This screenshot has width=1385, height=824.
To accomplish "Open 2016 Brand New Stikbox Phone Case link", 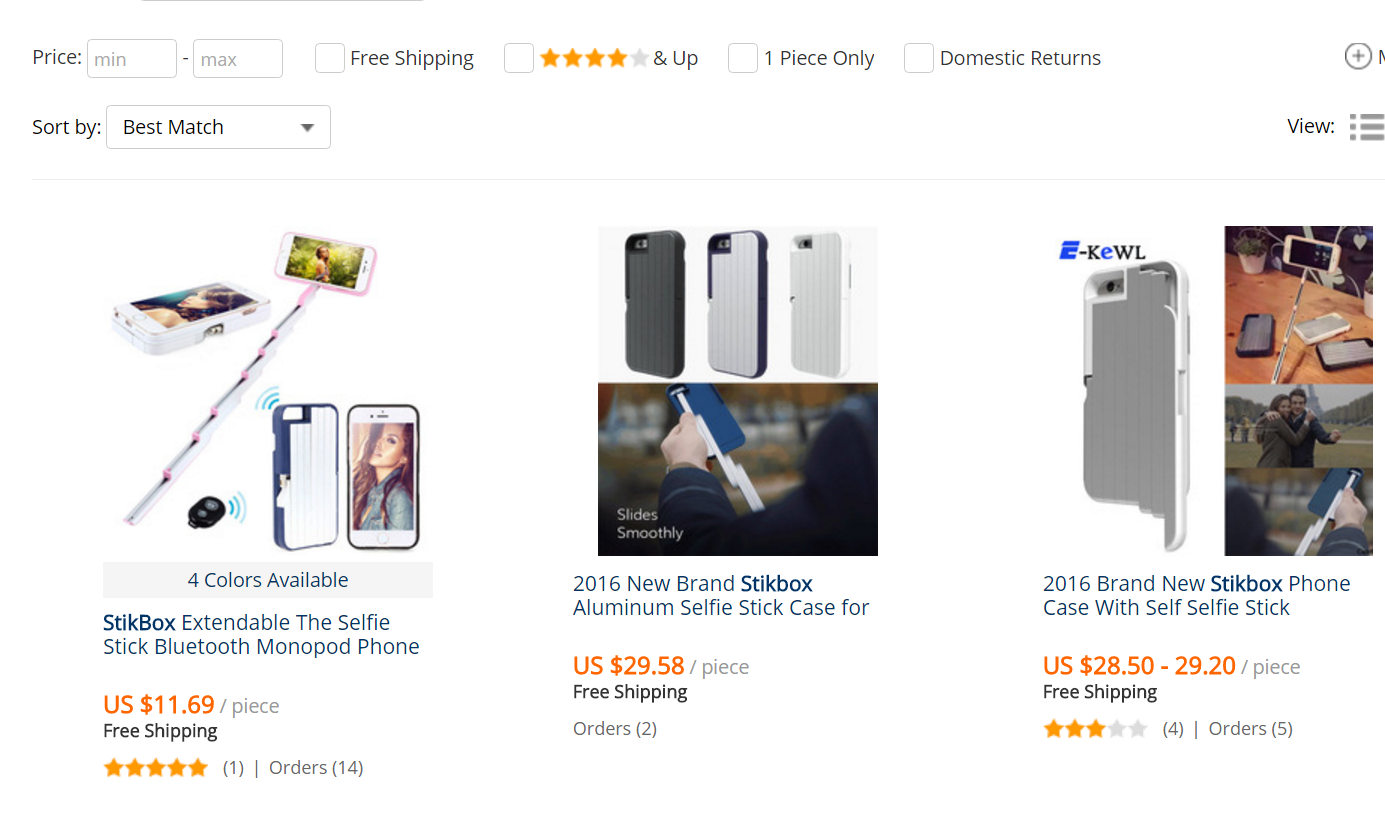I will click(1196, 595).
